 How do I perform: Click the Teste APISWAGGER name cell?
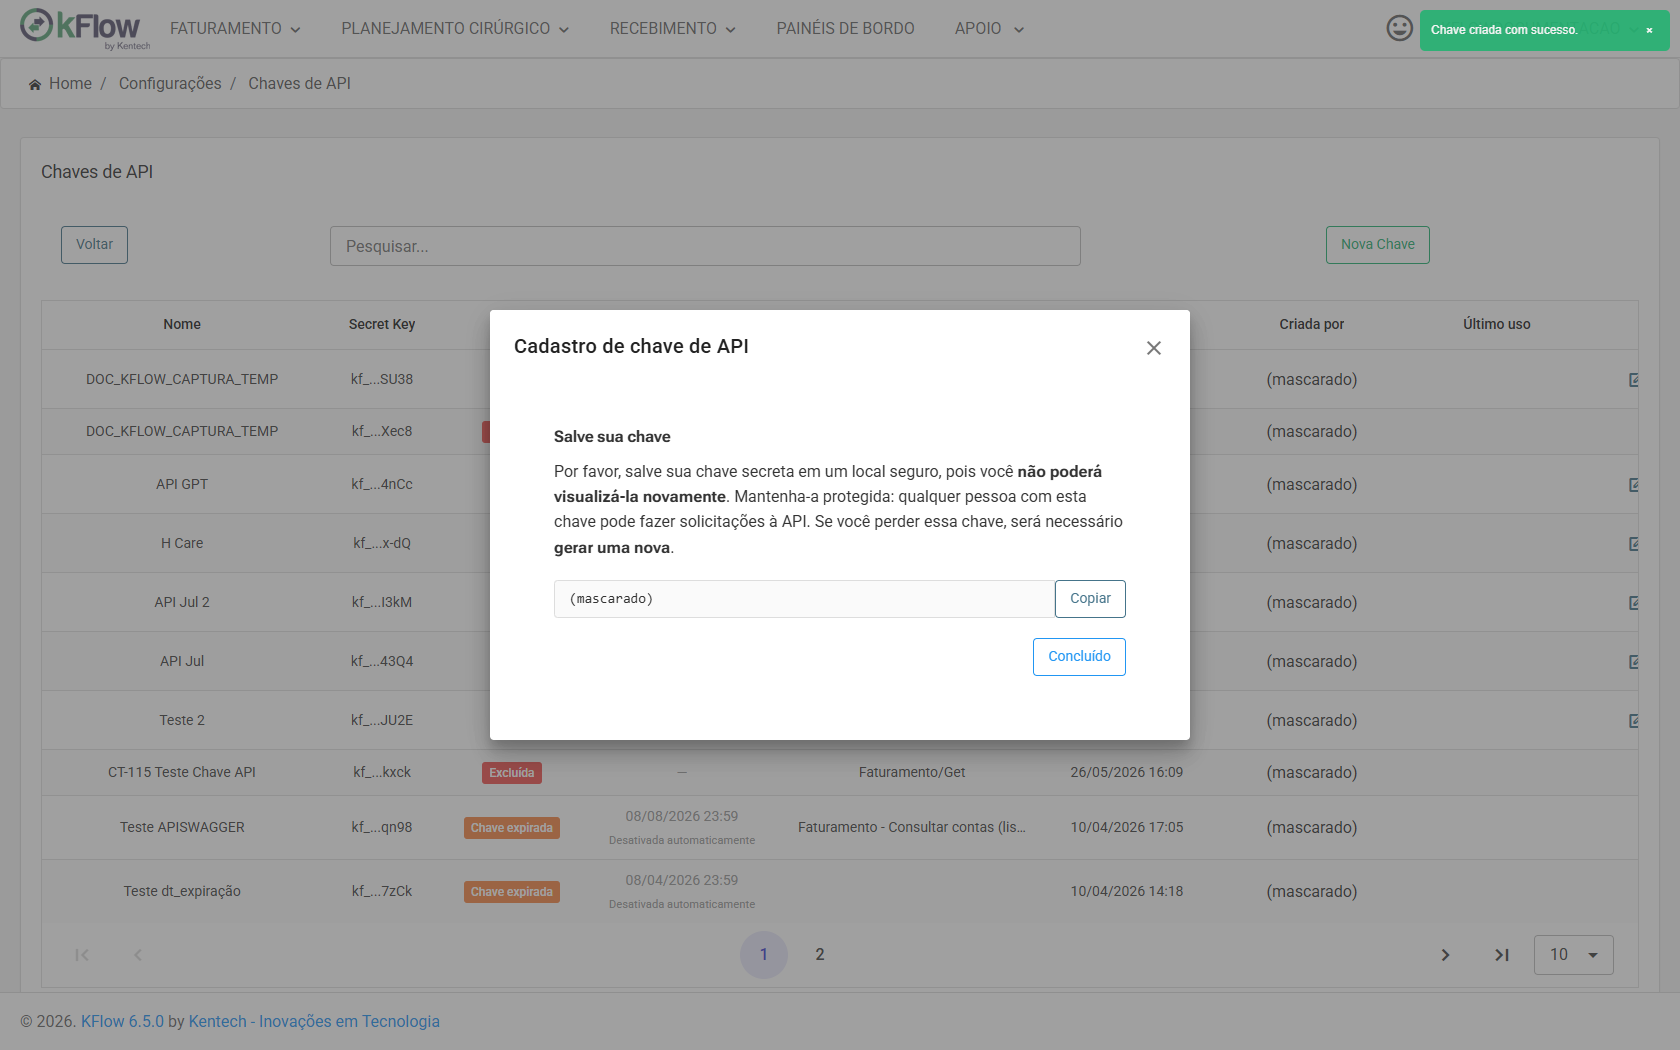coord(182,828)
